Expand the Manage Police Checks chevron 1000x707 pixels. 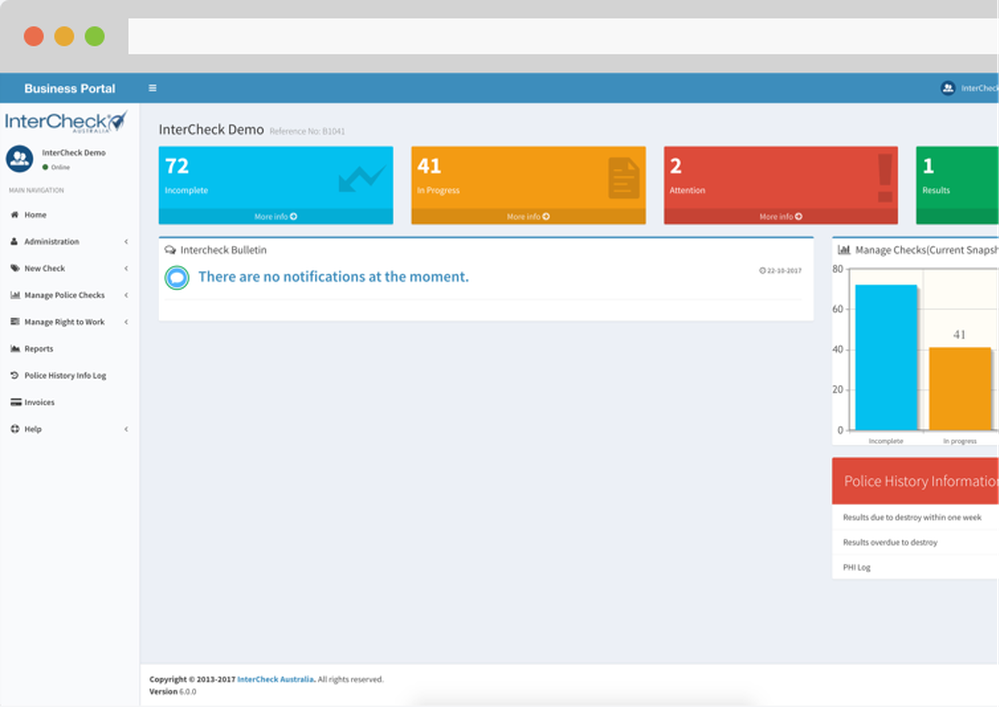tap(126, 295)
